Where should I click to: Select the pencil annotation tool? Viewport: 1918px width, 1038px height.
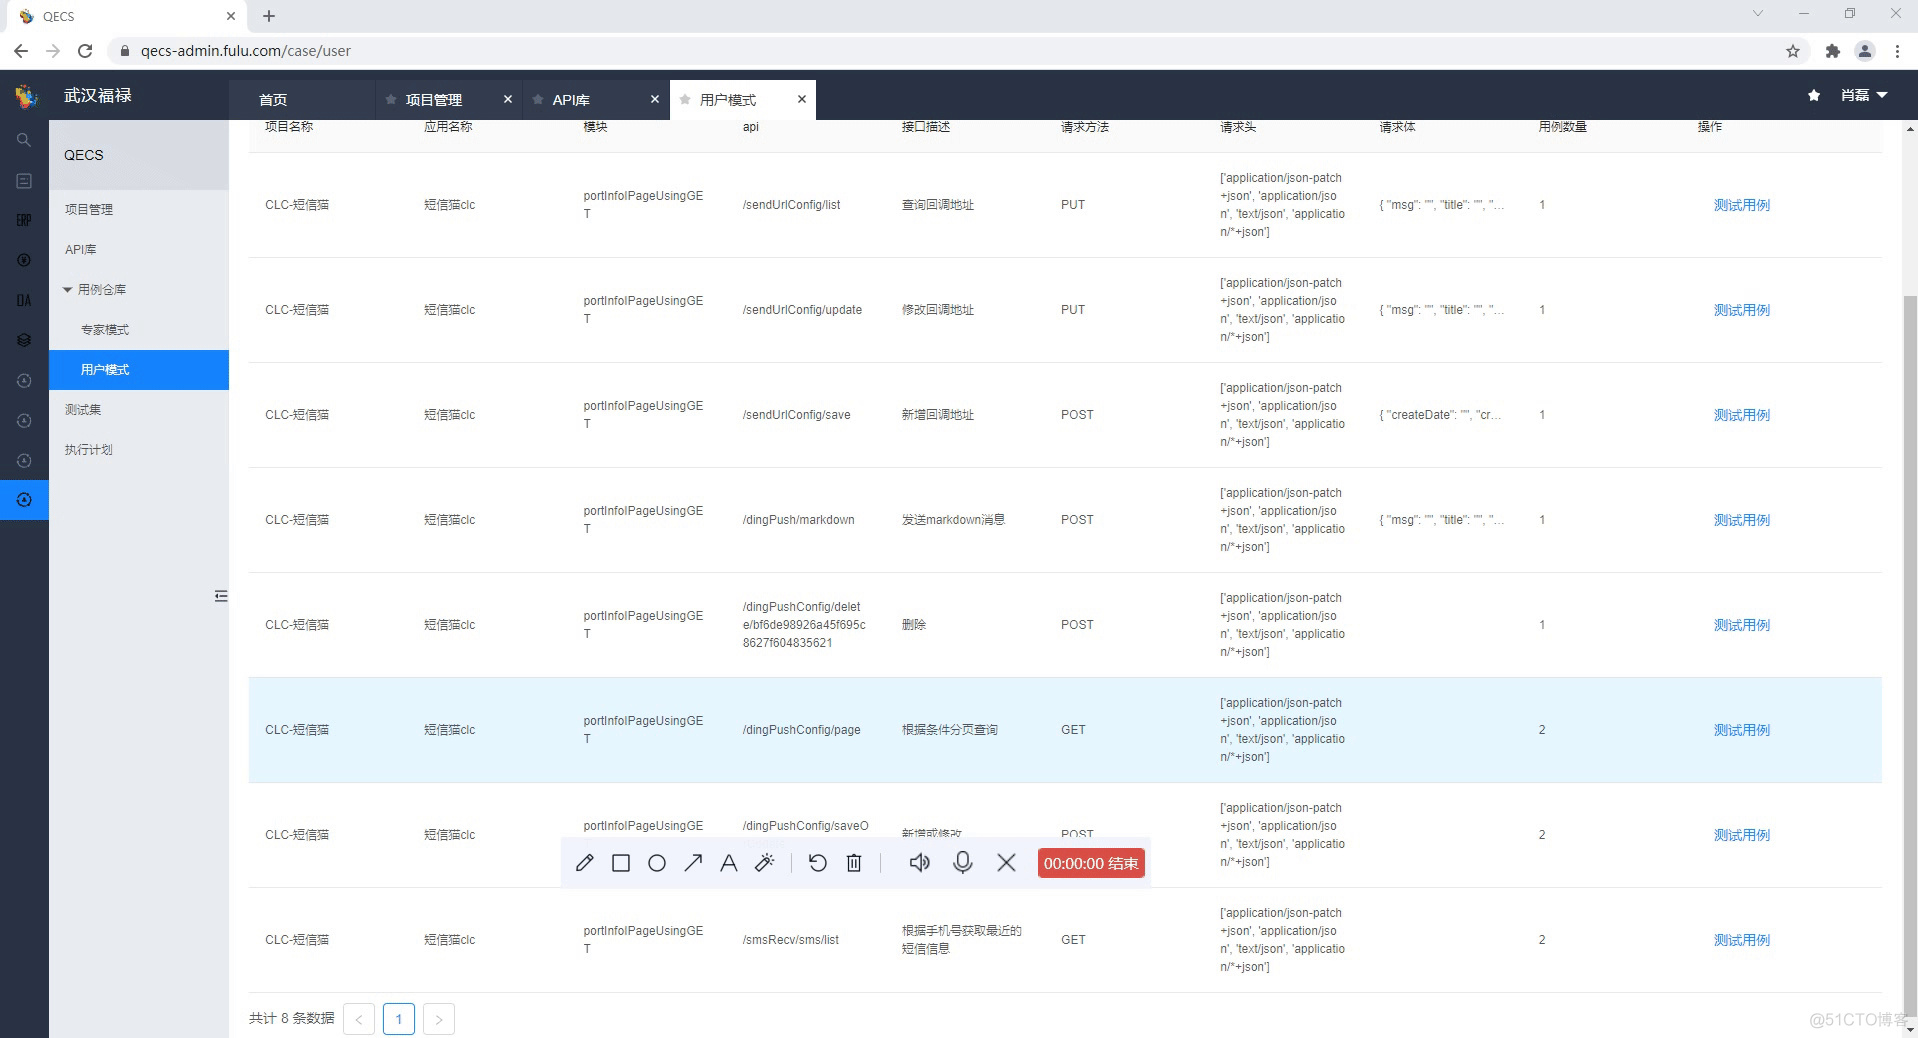(x=585, y=863)
